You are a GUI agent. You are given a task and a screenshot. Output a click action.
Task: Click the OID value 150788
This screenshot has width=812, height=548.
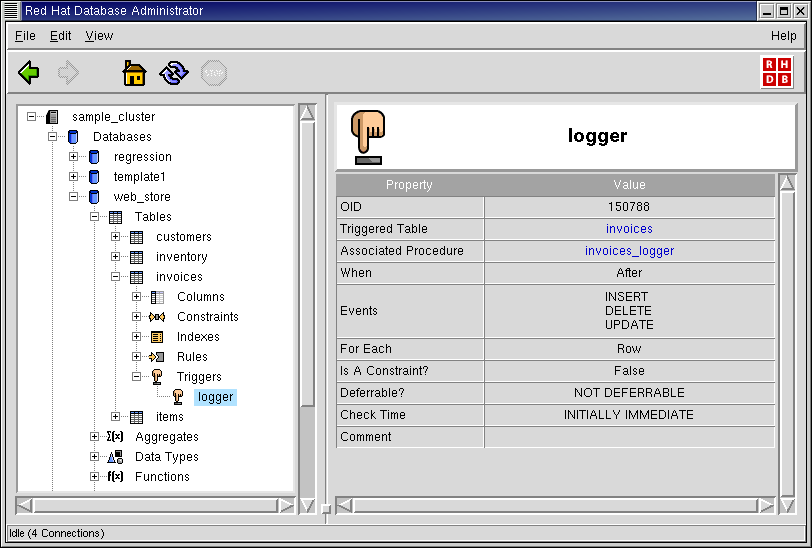629,207
